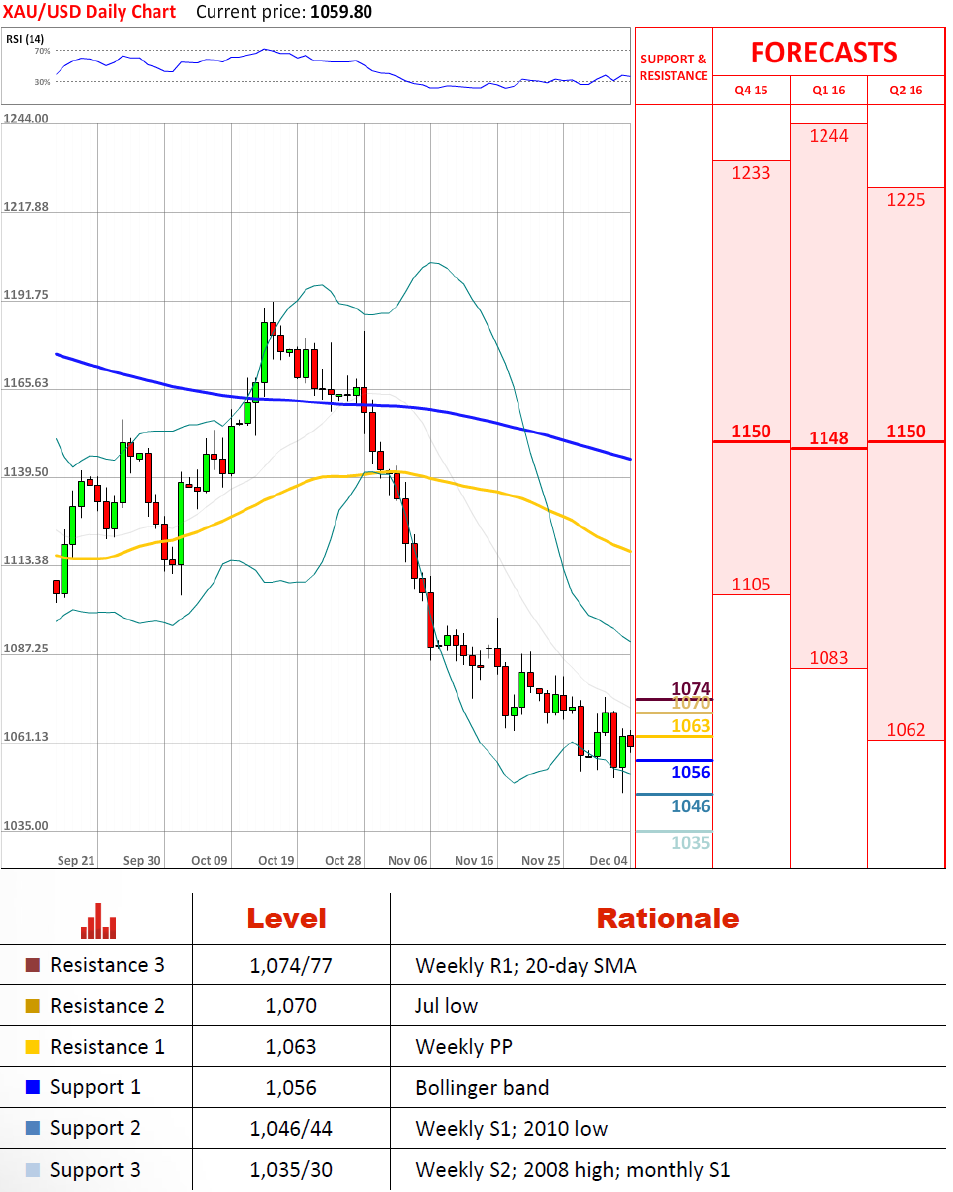
Task: Click the red bar chart icon in table header
Action: [97, 921]
